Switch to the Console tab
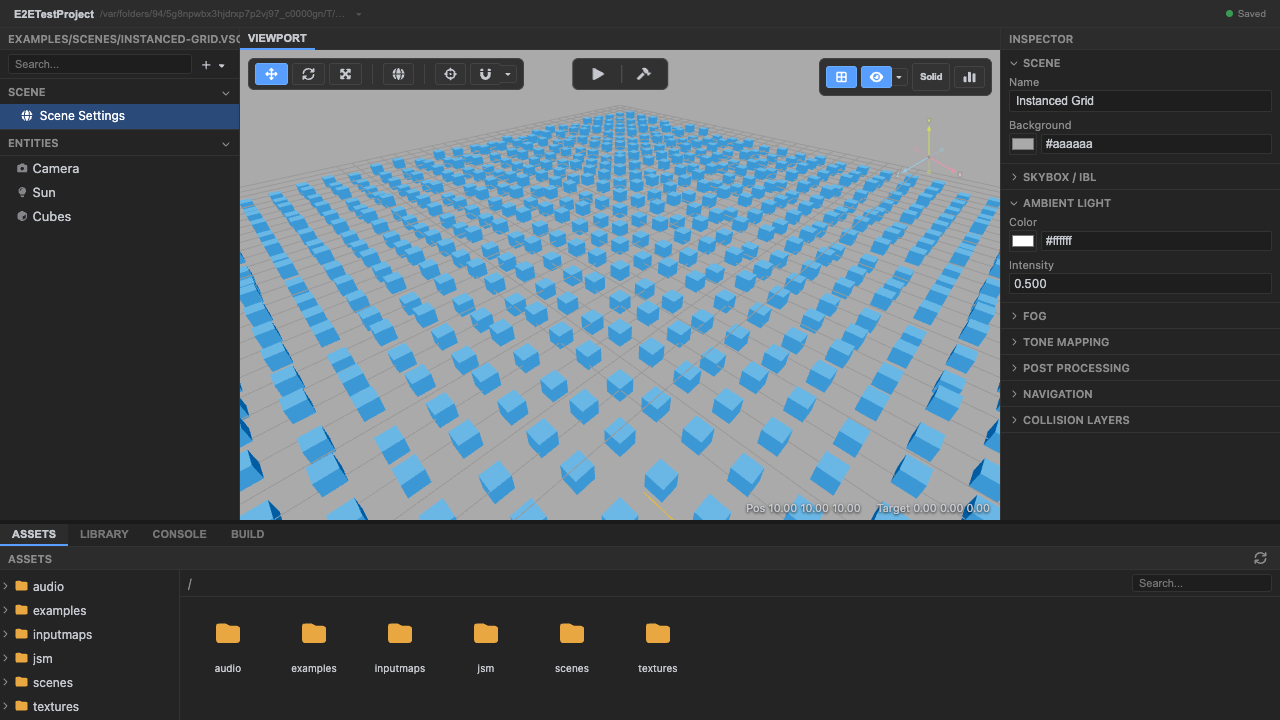This screenshot has width=1280, height=720. (x=179, y=534)
